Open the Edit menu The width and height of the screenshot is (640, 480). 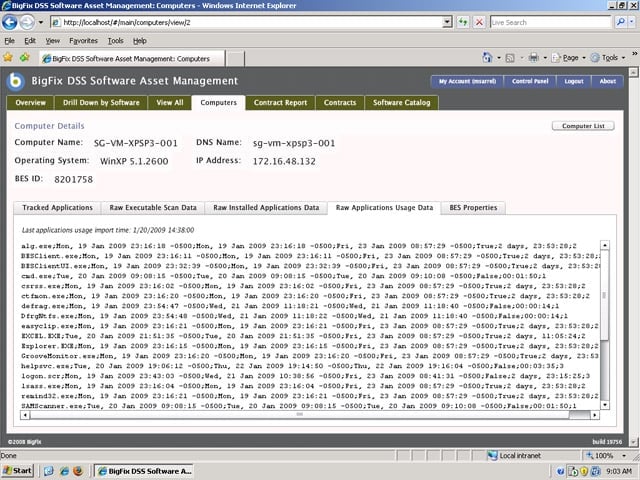30,41
